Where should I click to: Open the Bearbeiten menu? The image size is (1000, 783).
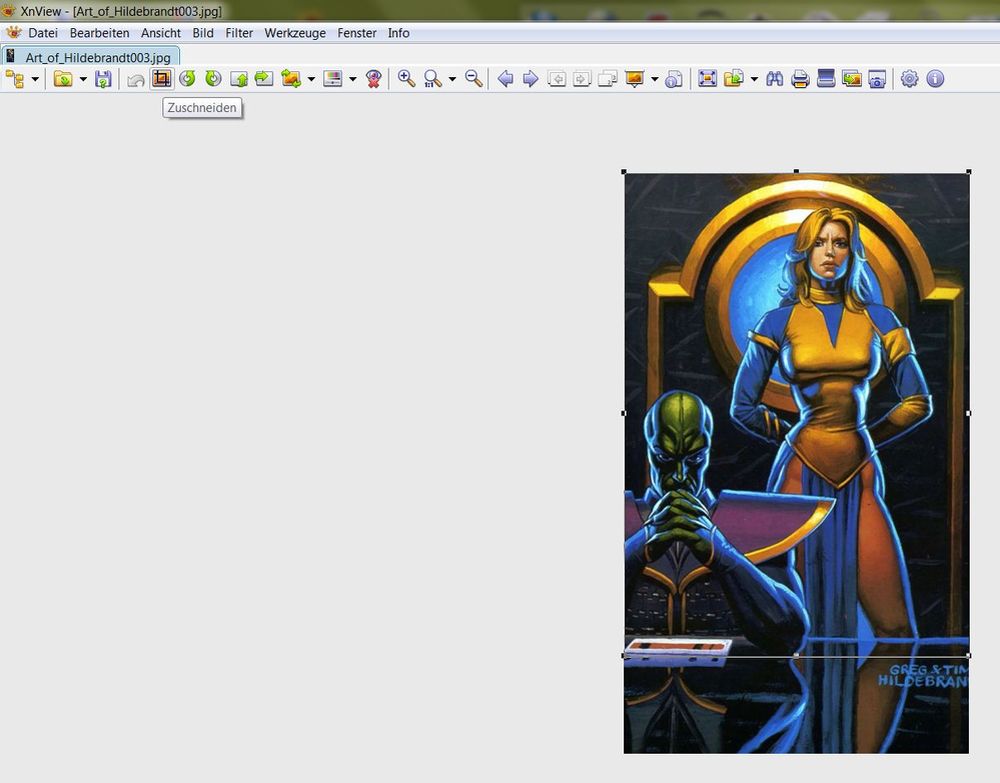(99, 33)
